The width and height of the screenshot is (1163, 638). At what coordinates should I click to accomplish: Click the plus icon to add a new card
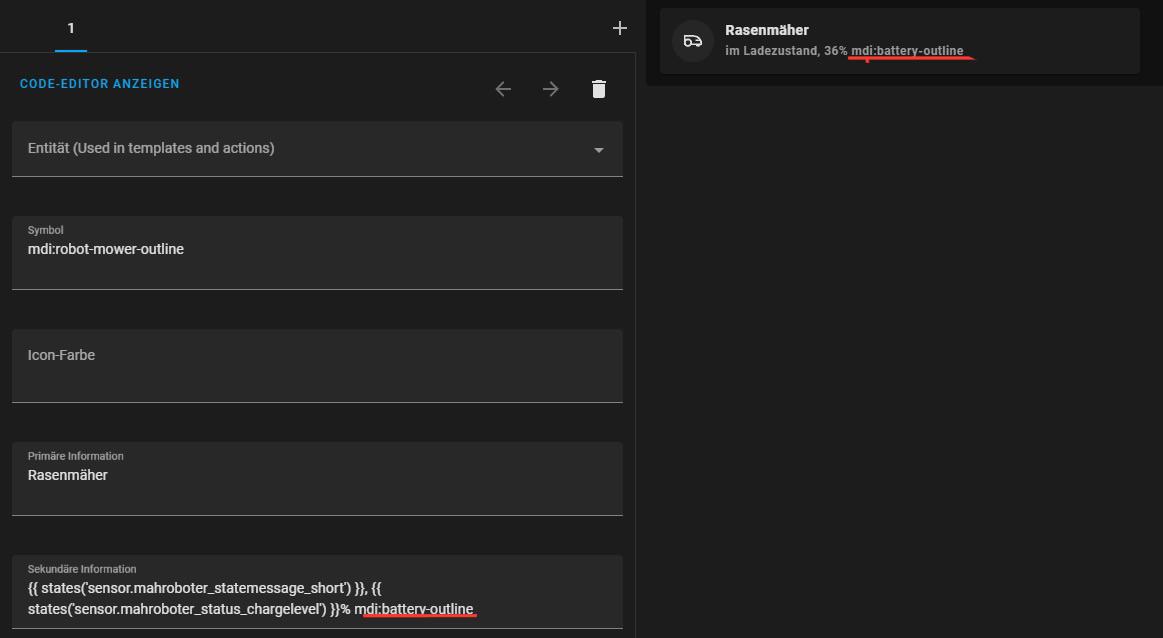coord(619,27)
